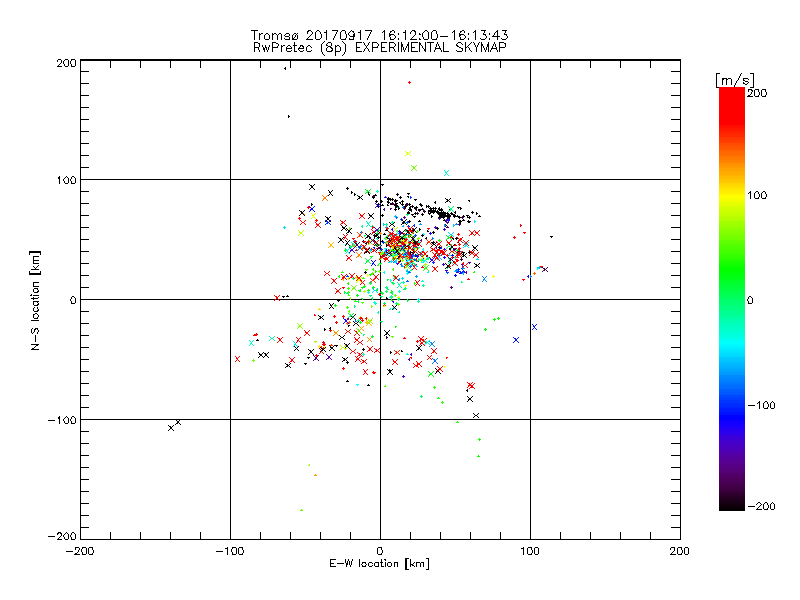Click the '-200' tick label on the N-S axis
The height and width of the screenshot is (600, 800).
tap(62, 536)
